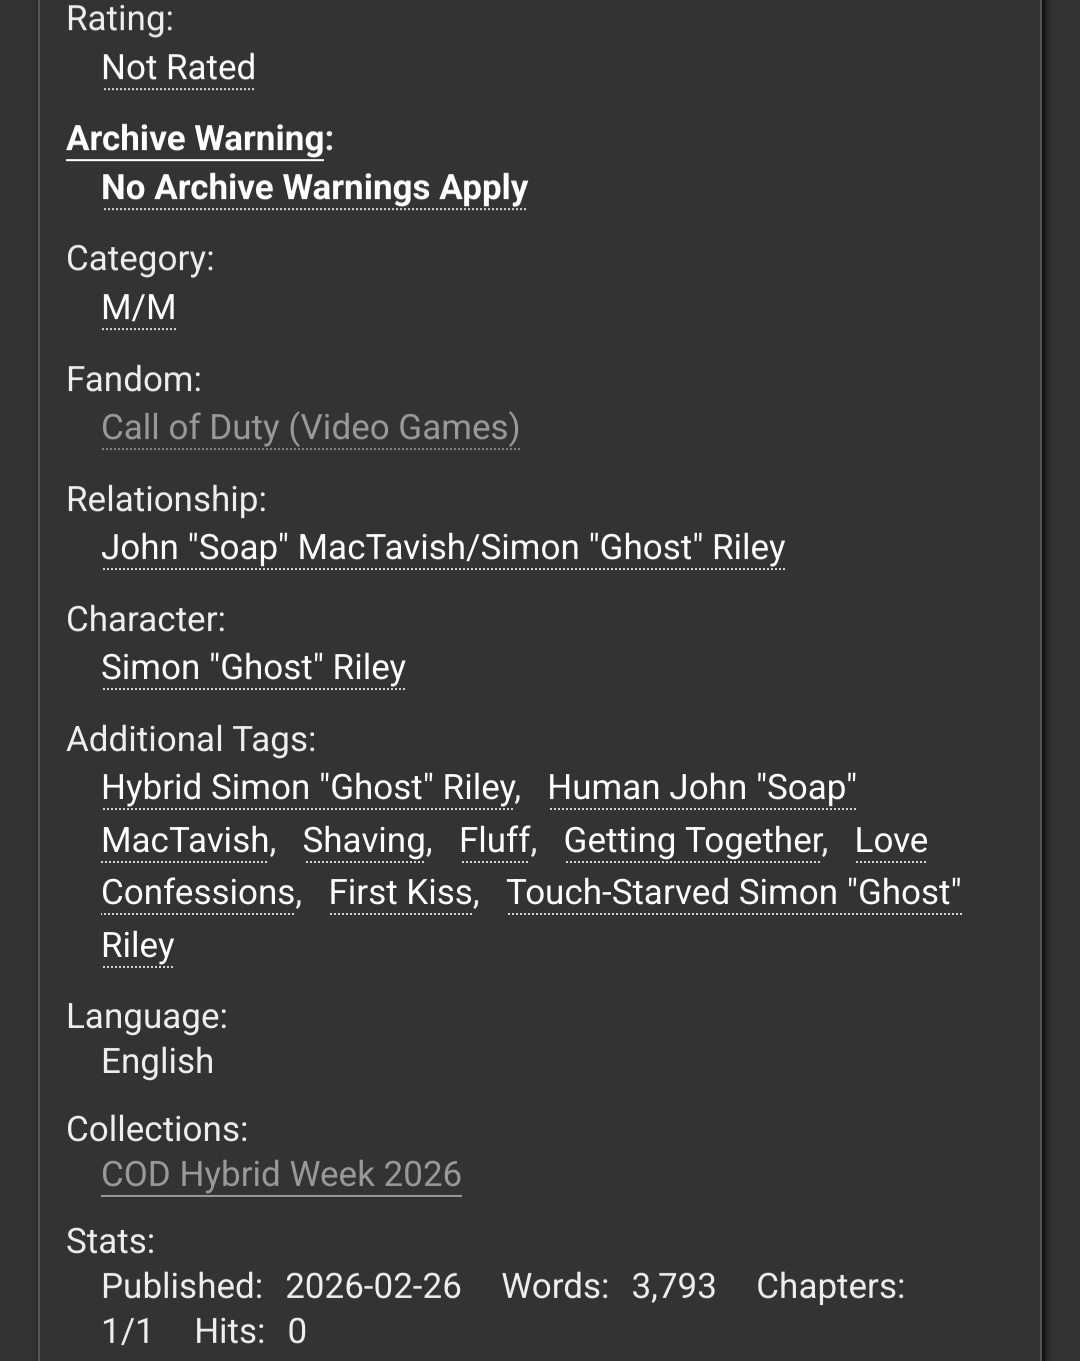
Task: Open the Getting Together tag
Action: [694, 841]
